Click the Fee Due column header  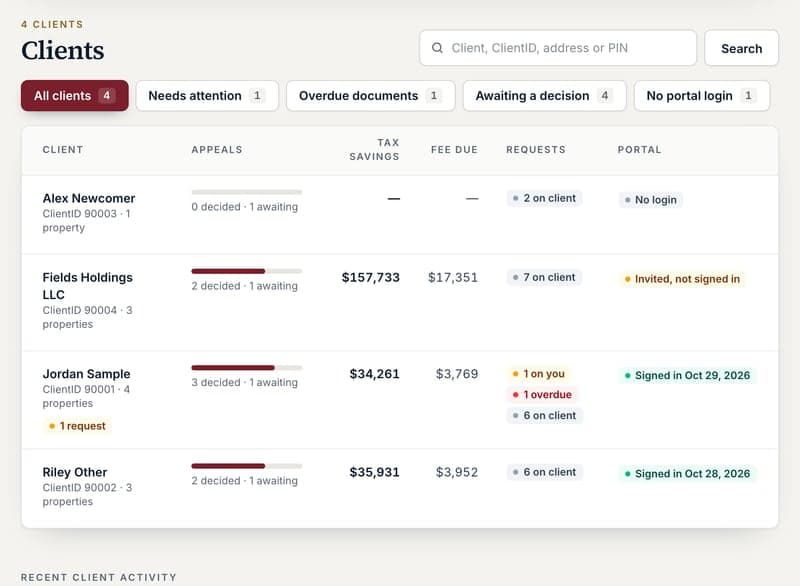(454, 150)
